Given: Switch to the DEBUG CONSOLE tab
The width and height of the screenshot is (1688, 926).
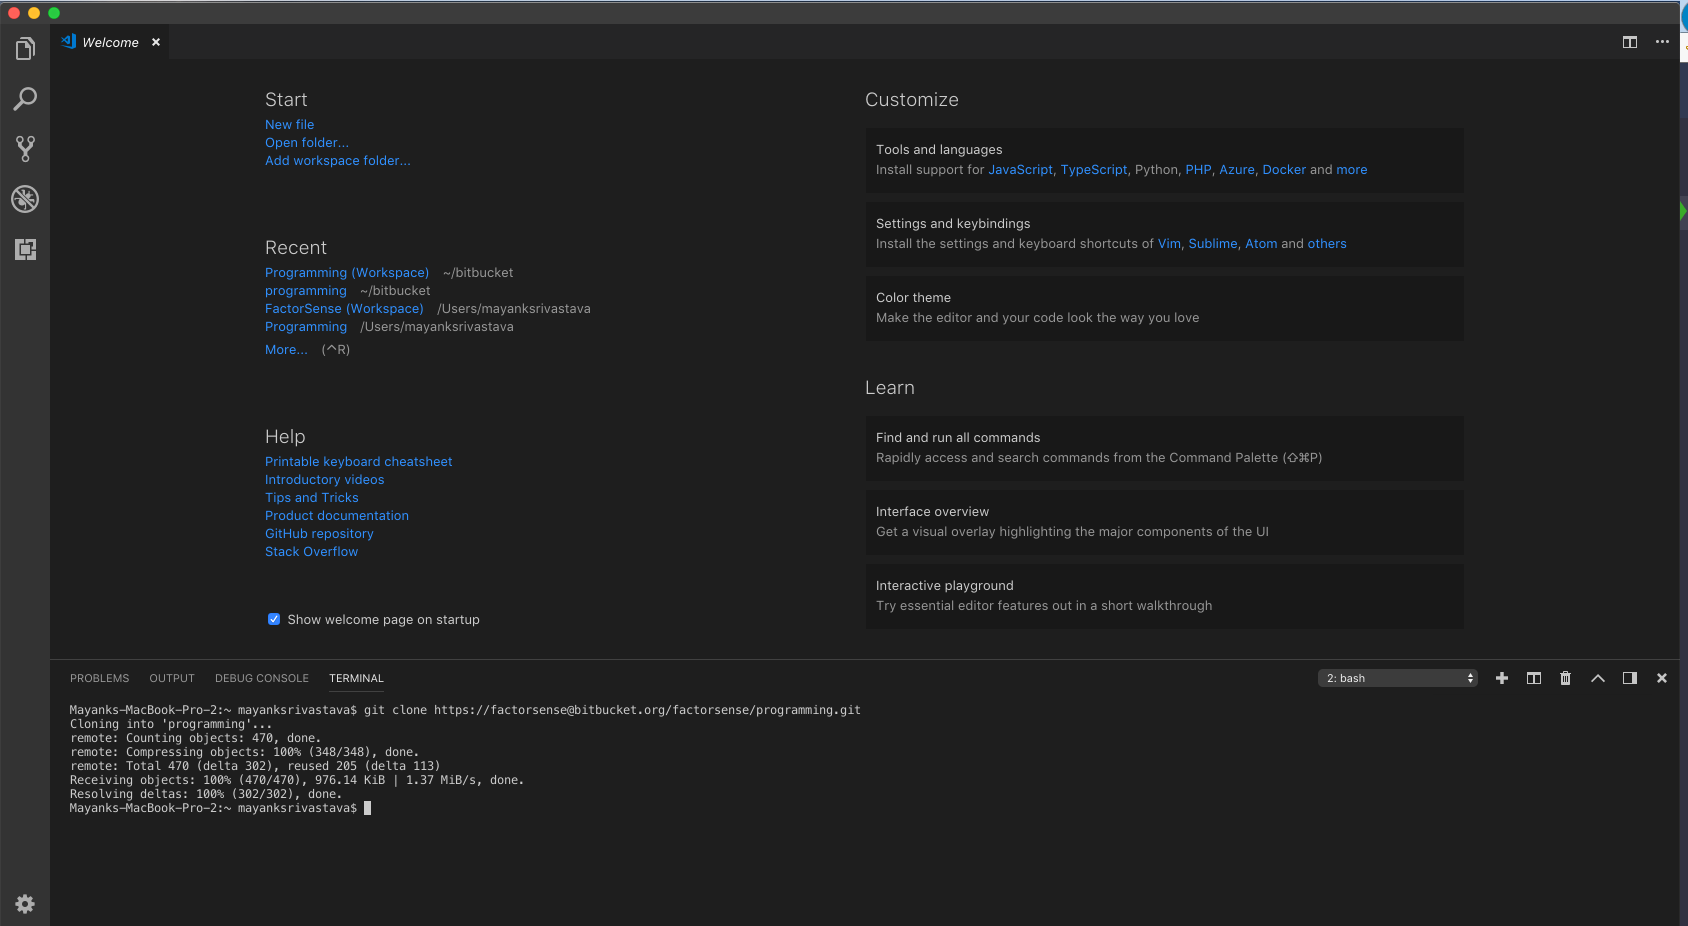Looking at the screenshot, I should 262,678.
